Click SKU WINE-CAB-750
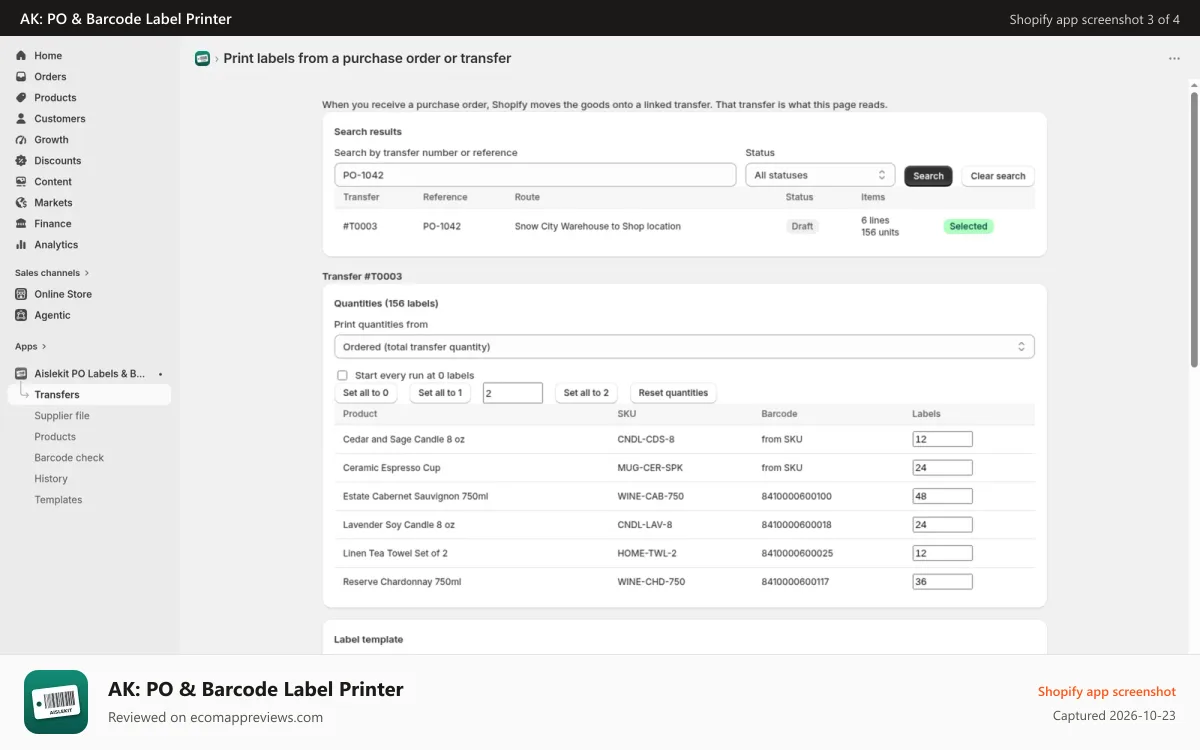This screenshot has width=1200, height=750. (x=651, y=497)
